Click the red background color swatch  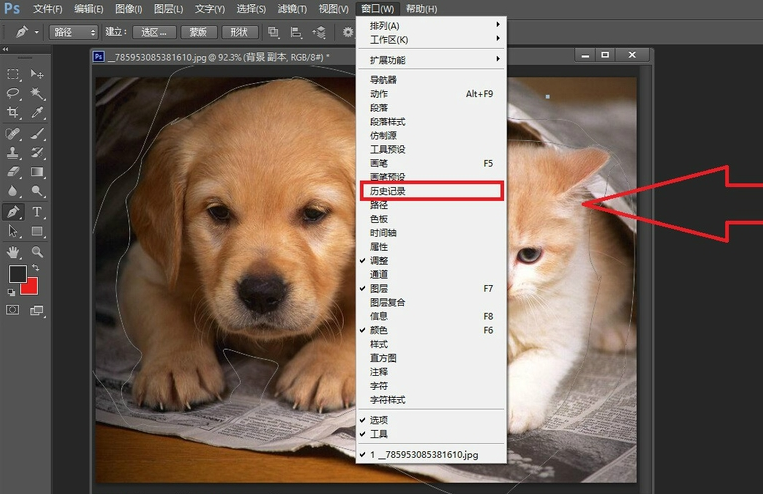[31, 287]
